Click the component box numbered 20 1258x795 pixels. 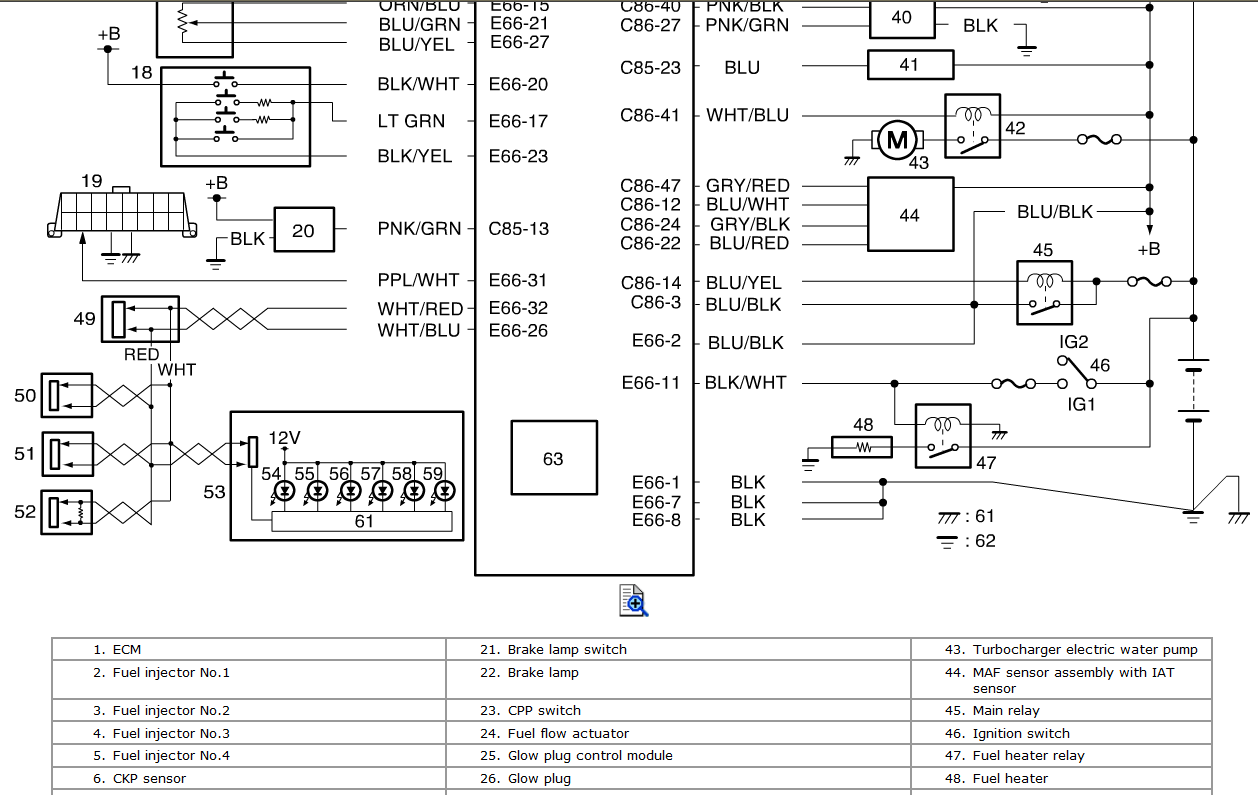(304, 231)
